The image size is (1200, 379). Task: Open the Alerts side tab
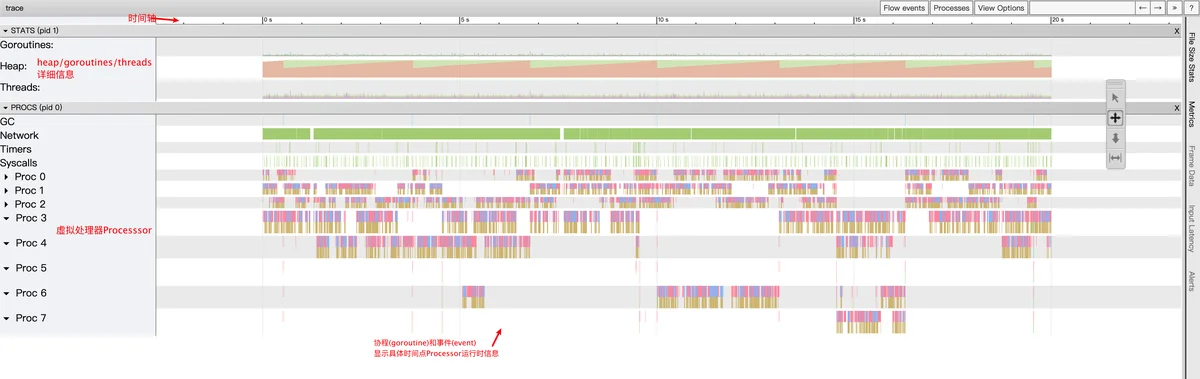(x=1192, y=280)
